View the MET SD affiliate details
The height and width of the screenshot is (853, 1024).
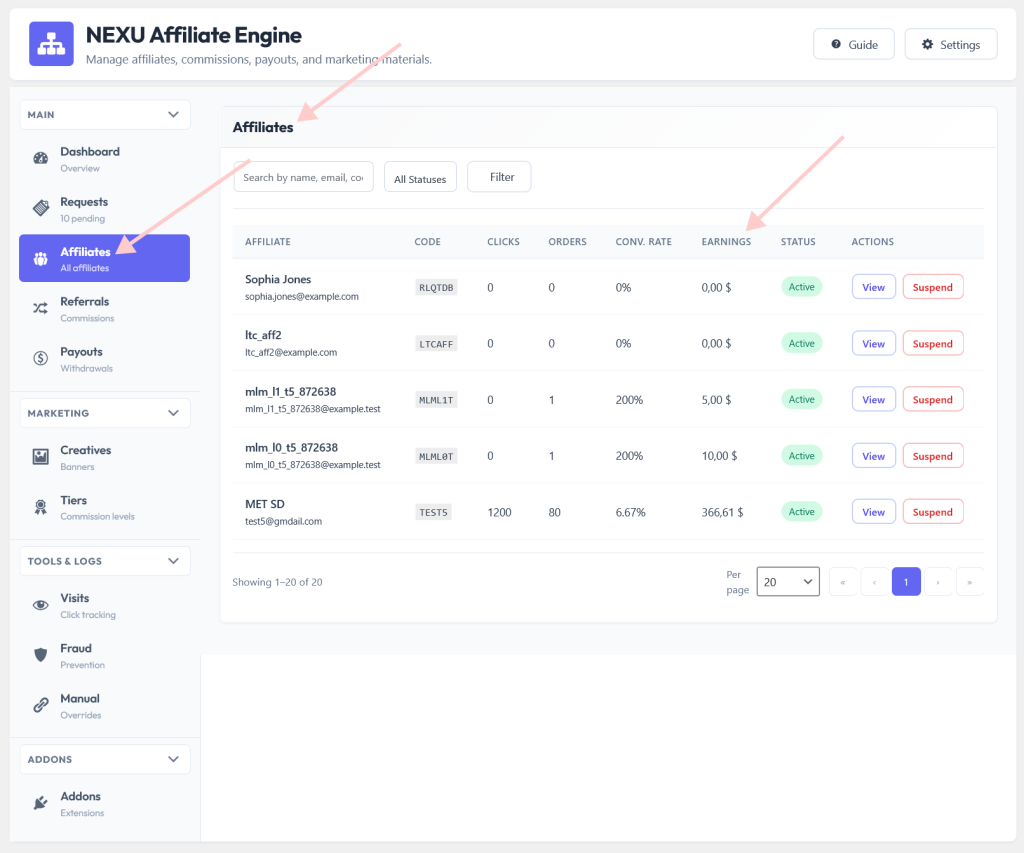[x=873, y=511]
